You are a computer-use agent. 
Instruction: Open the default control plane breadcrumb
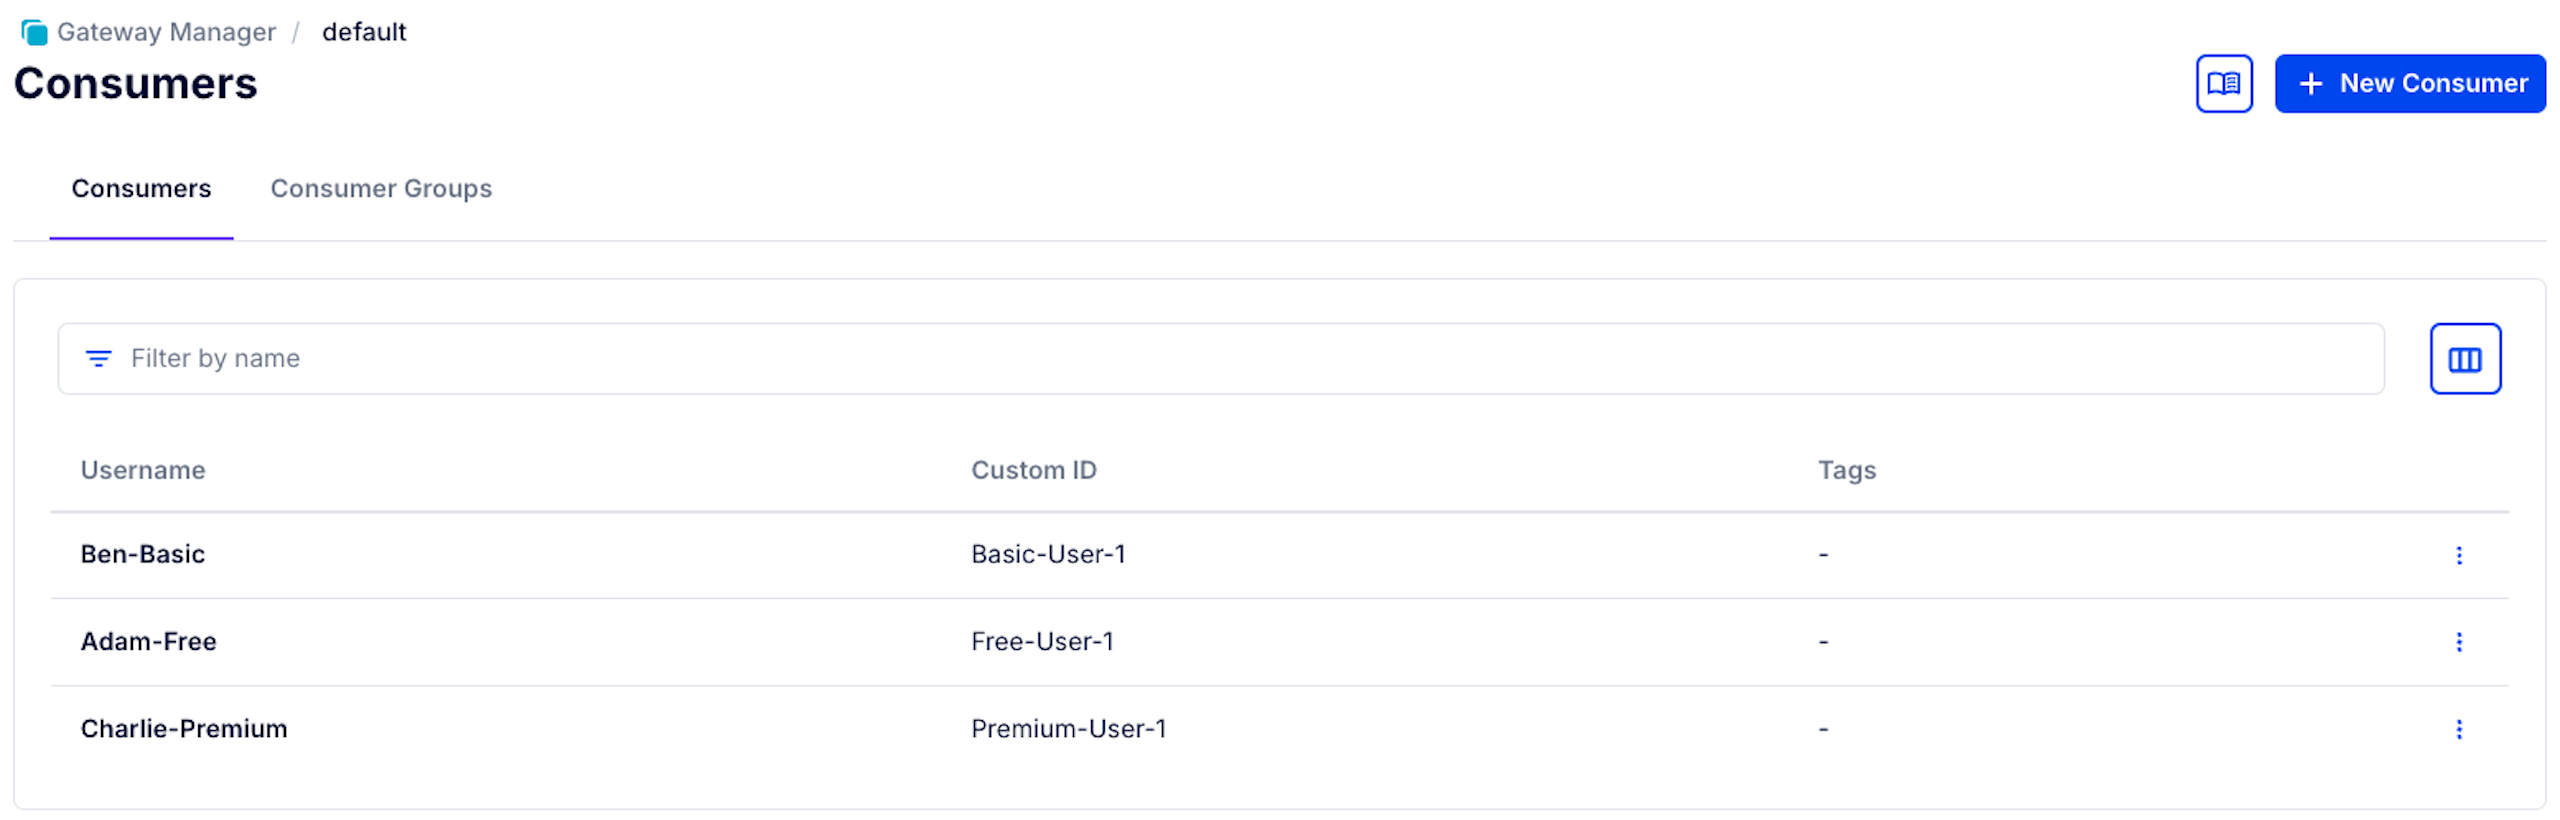364,32
